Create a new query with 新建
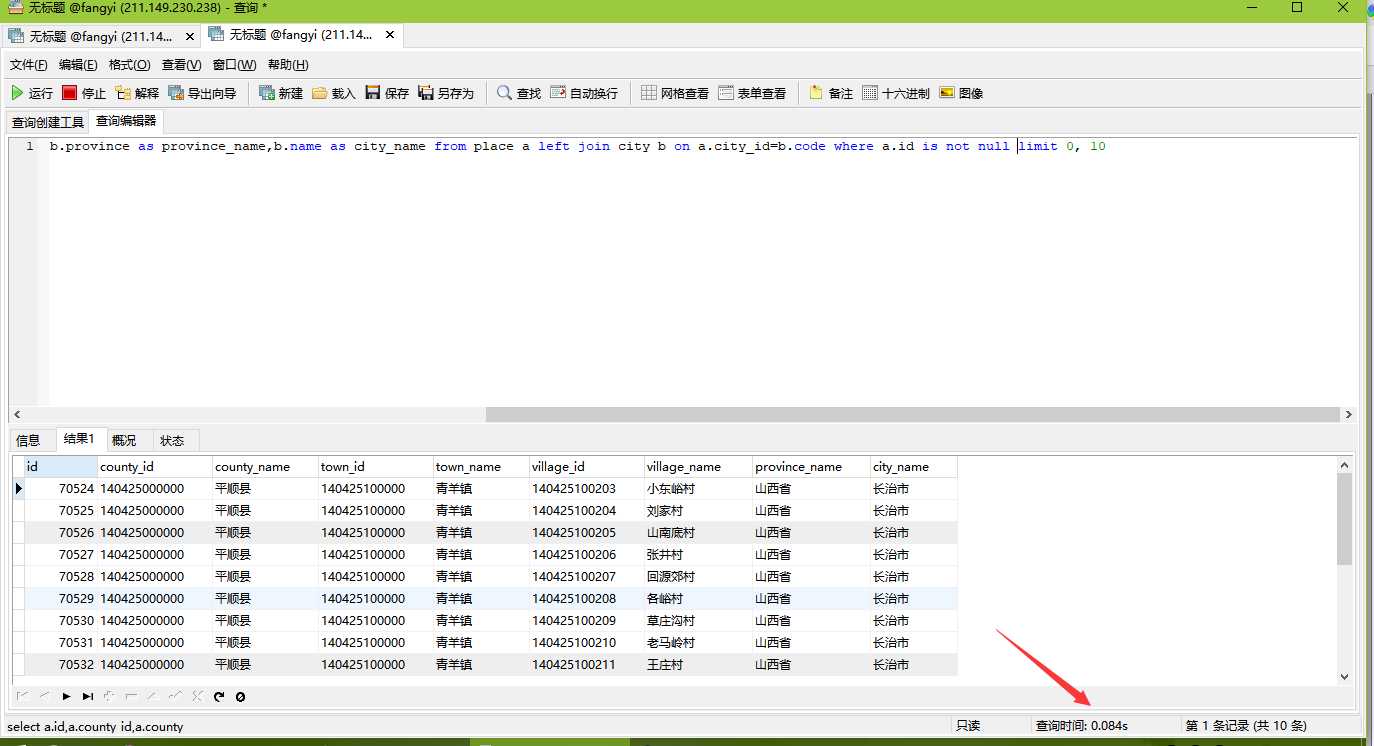The width and height of the screenshot is (1374, 746). [x=281, y=93]
